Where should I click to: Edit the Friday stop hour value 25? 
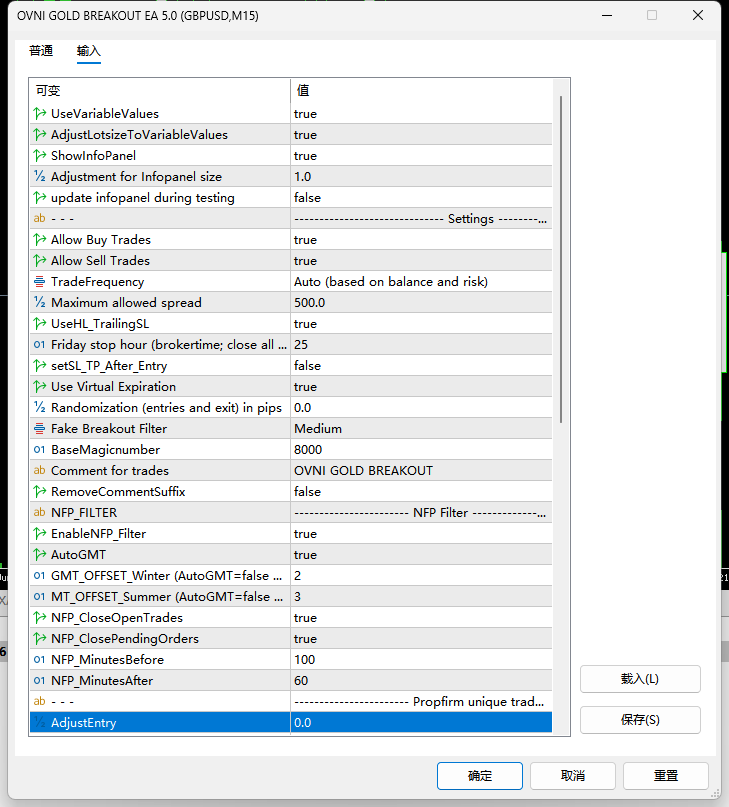(x=421, y=344)
